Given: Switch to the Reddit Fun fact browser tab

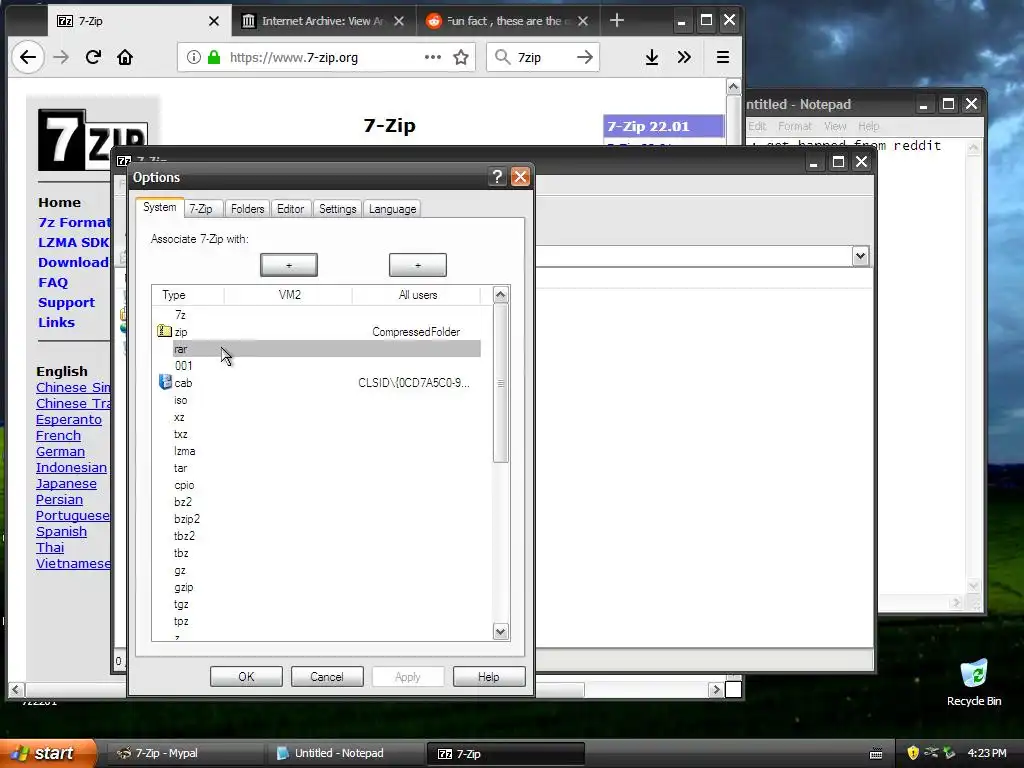Looking at the screenshot, I should coord(507,21).
